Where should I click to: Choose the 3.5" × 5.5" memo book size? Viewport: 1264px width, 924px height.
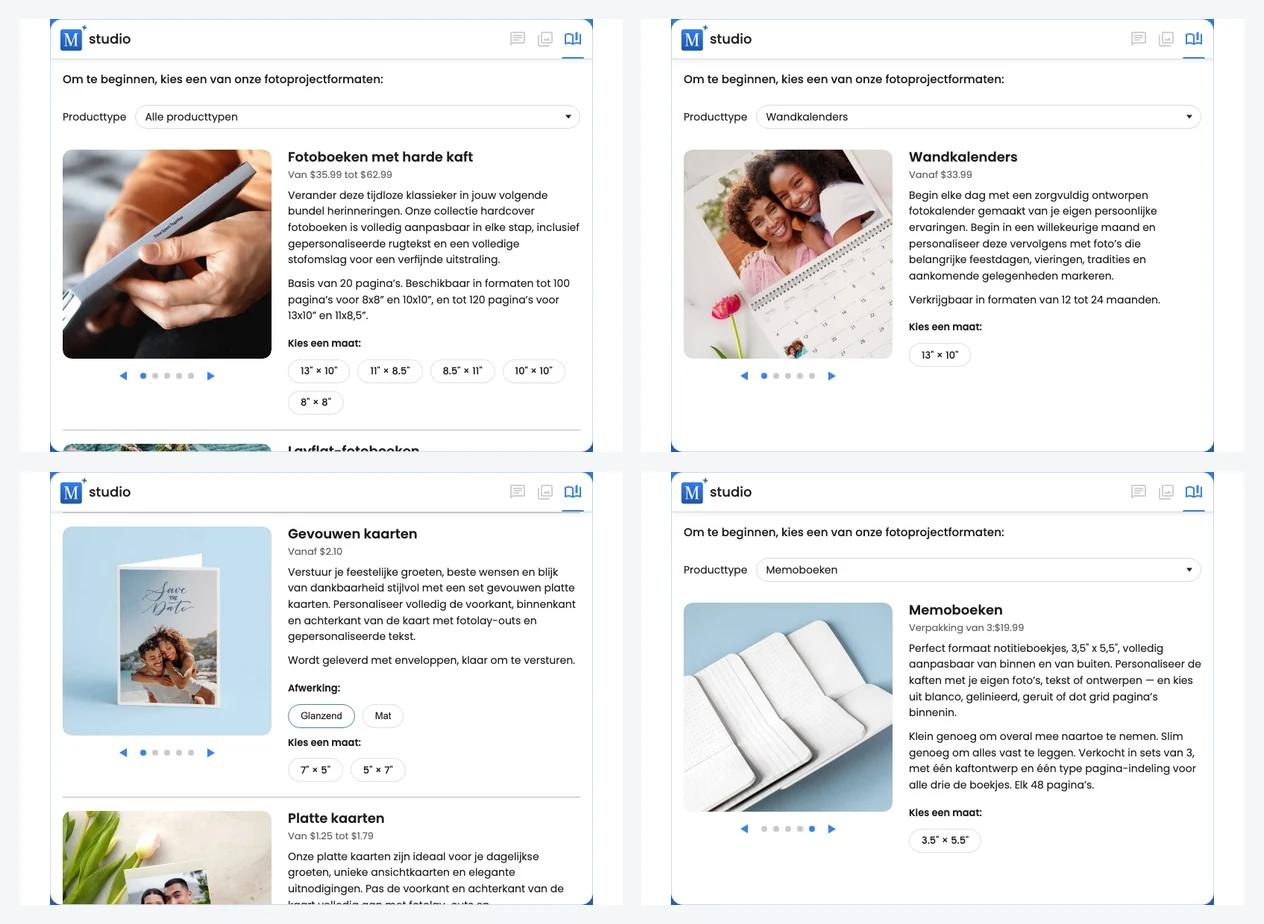click(945, 840)
